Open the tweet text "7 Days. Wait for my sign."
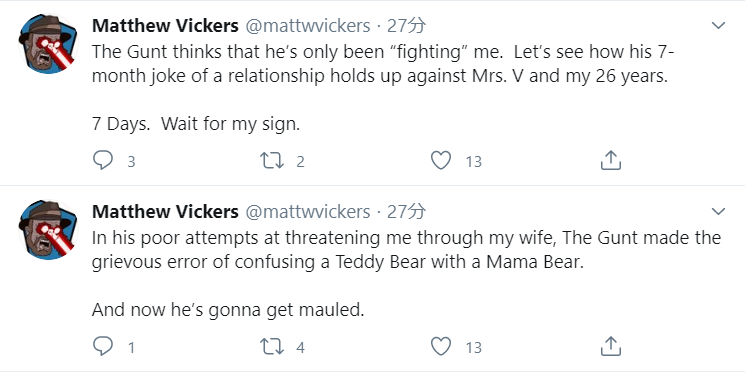745x377 pixels. pyautogui.click(x=196, y=124)
